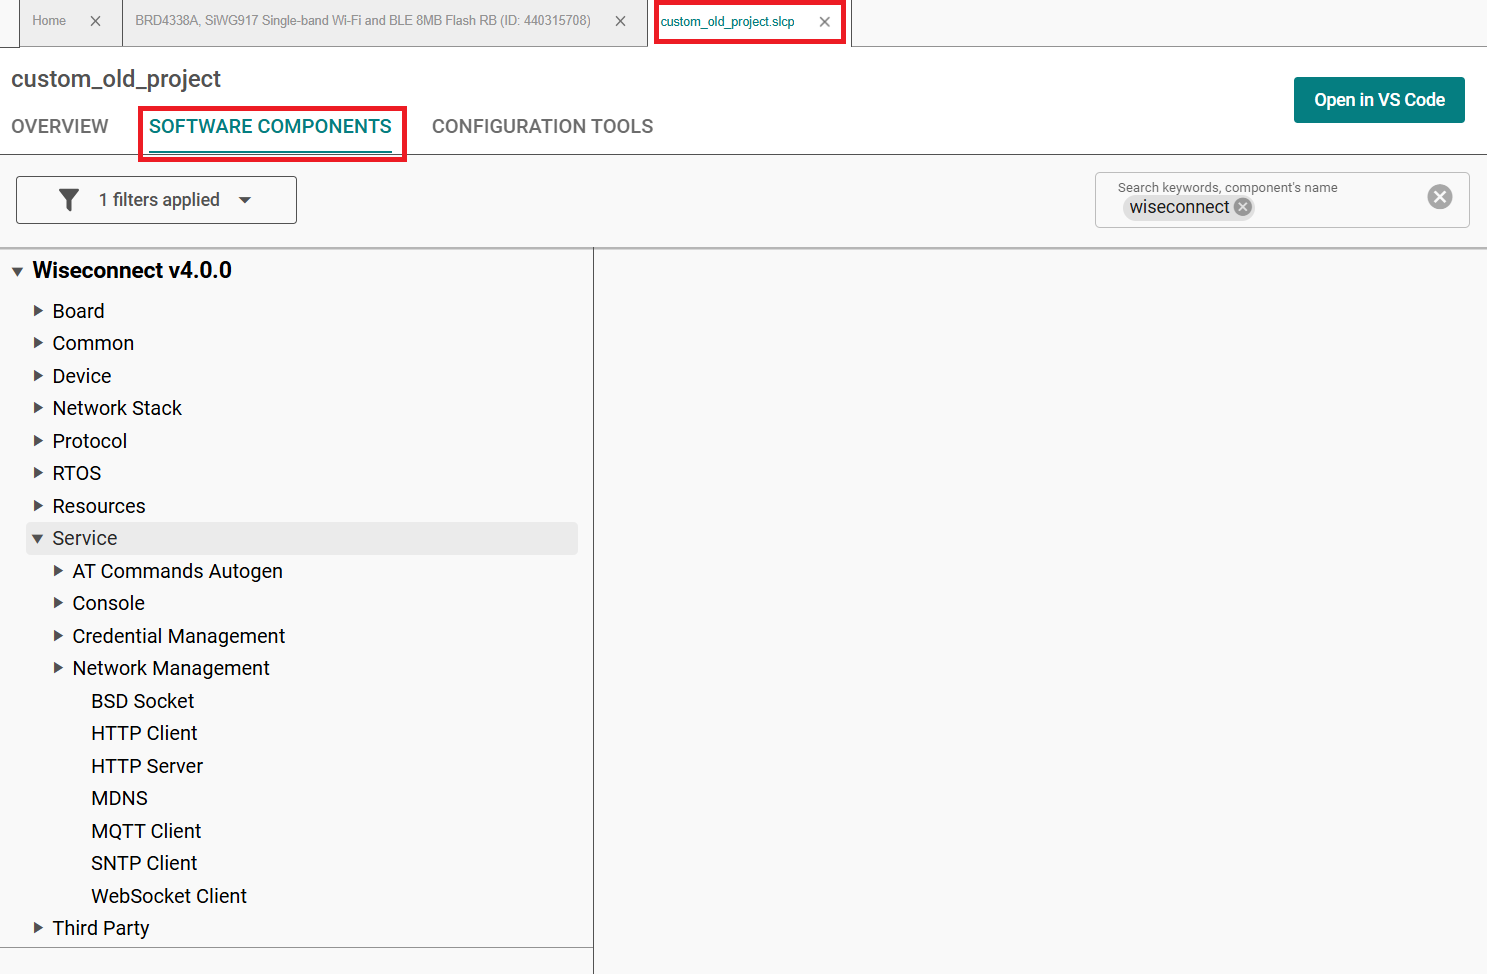Clear the search field with X icon
The width and height of the screenshot is (1487, 974).
[1439, 197]
